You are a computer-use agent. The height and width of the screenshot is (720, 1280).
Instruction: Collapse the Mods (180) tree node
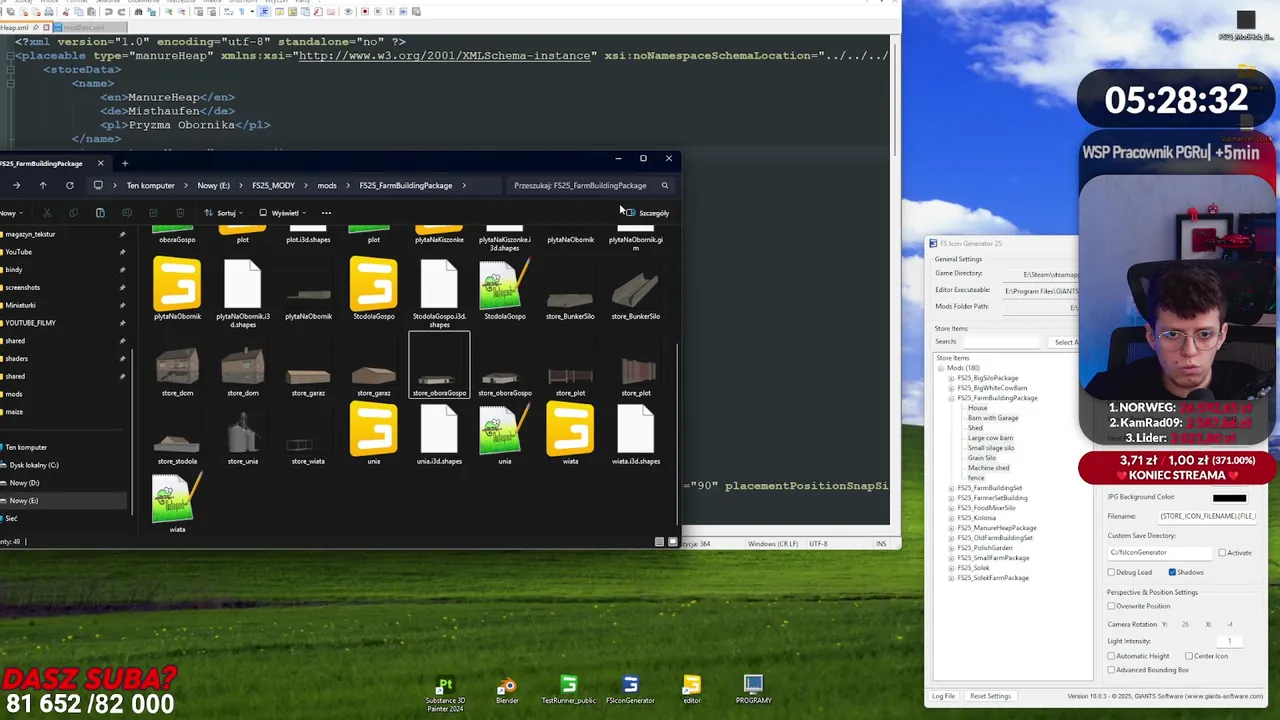[941, 368]
